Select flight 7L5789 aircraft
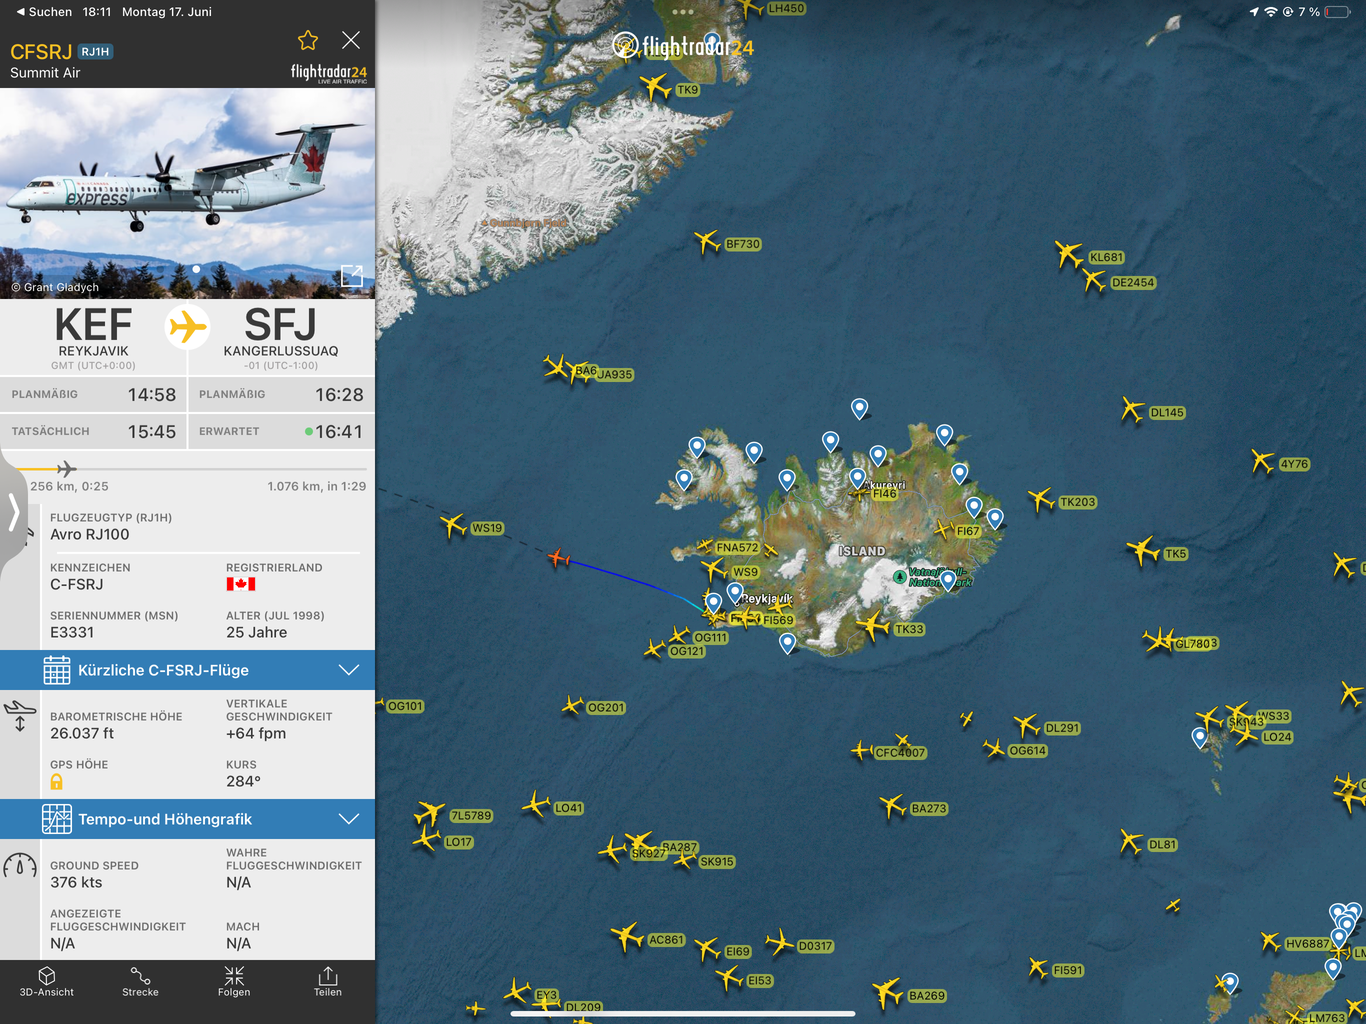Image resolution: width=1366 pixels, height=1024 pixels. (430, 813)
